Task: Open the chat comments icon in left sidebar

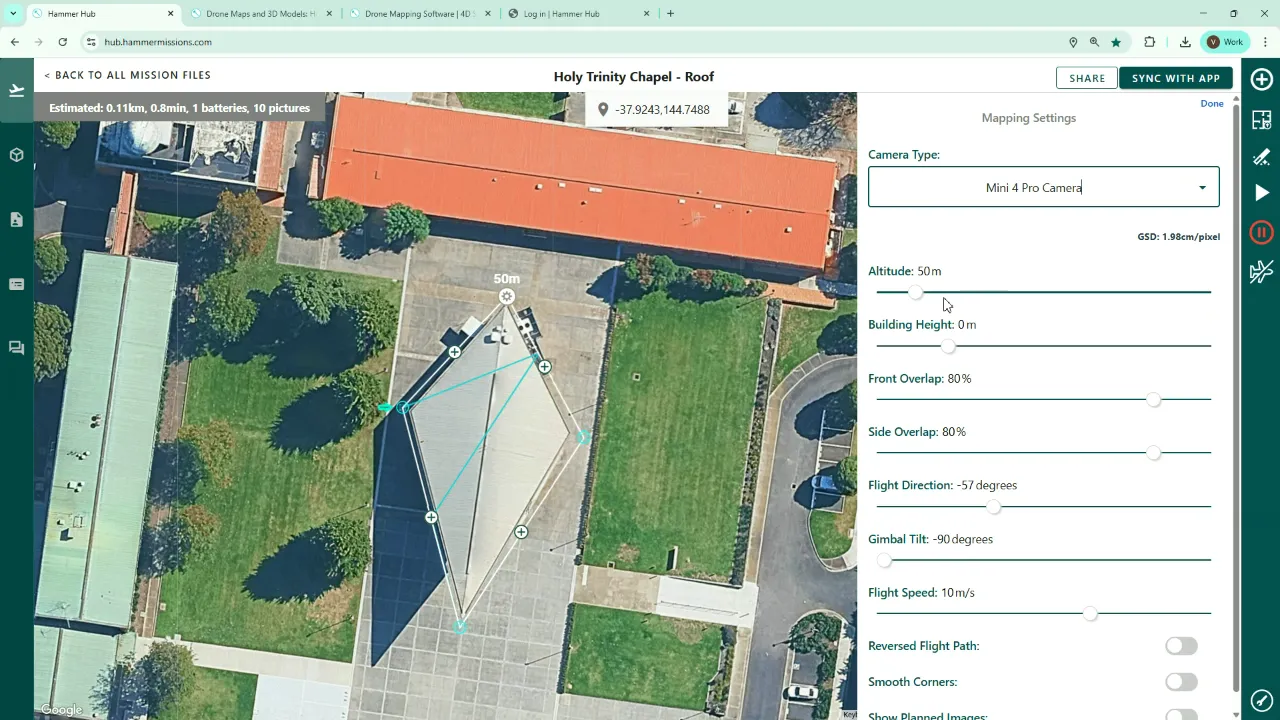Action: pyautogui.click(x=16, y=348)
